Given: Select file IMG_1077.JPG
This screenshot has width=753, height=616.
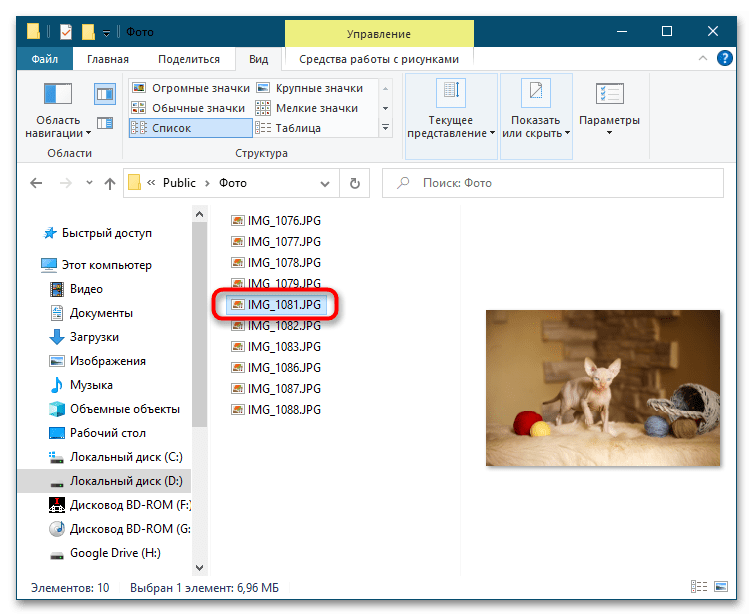Looking at the screenshot, I should click(276, 242).
